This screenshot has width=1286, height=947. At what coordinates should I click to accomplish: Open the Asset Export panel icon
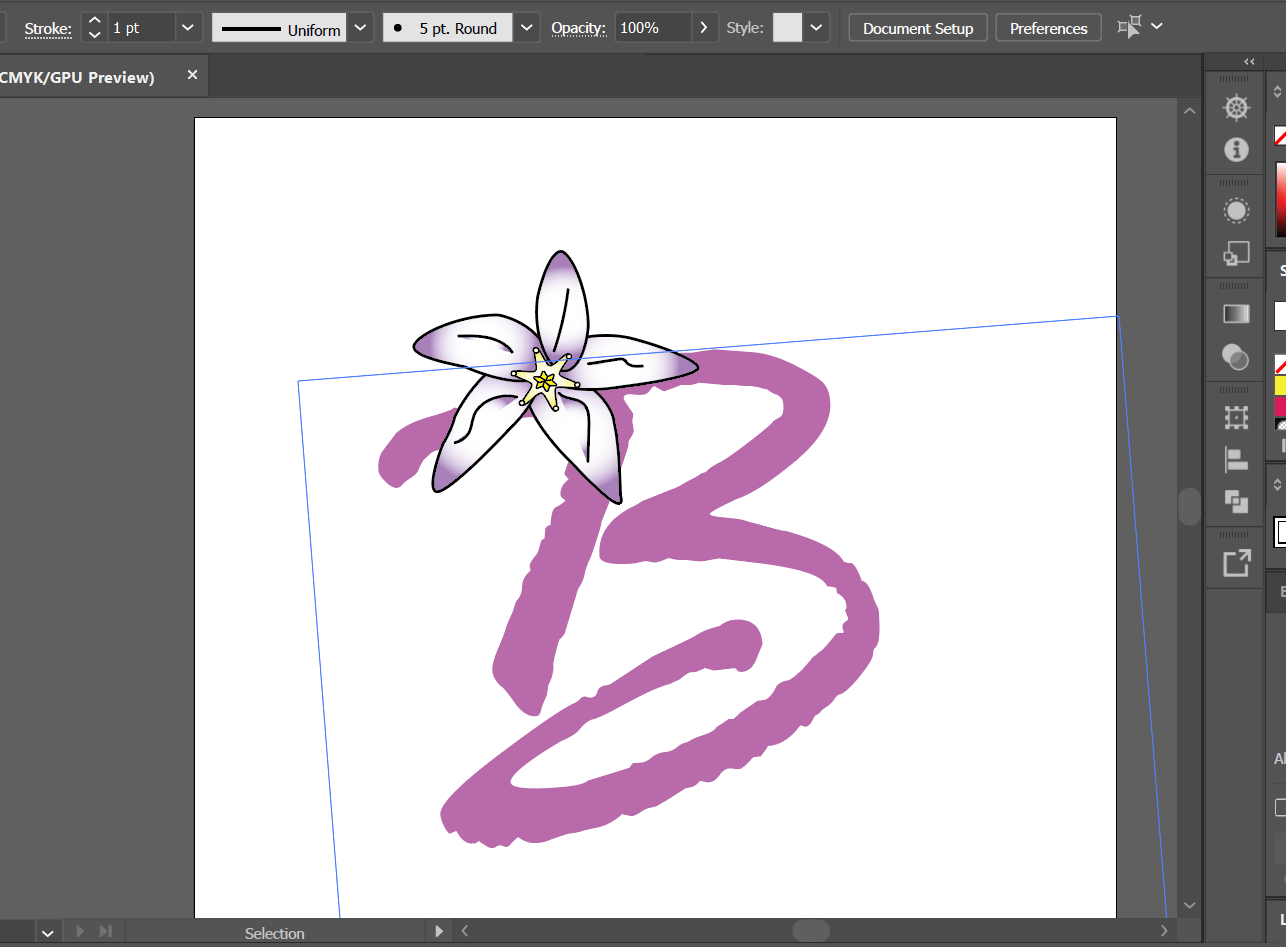[x=1237, y=563]
